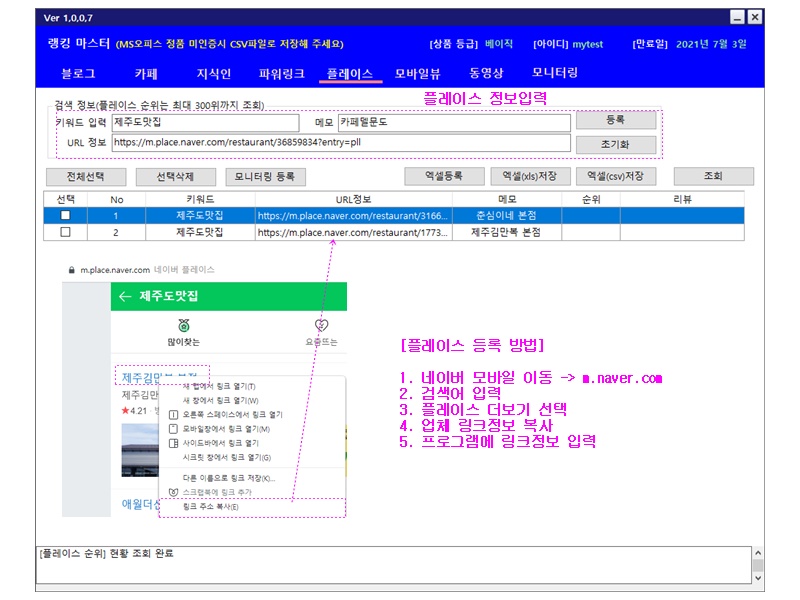Click the 엑셀(csv)저장 button
The height and width of the screenshot is (600, 800).
(x=616, y=177)
